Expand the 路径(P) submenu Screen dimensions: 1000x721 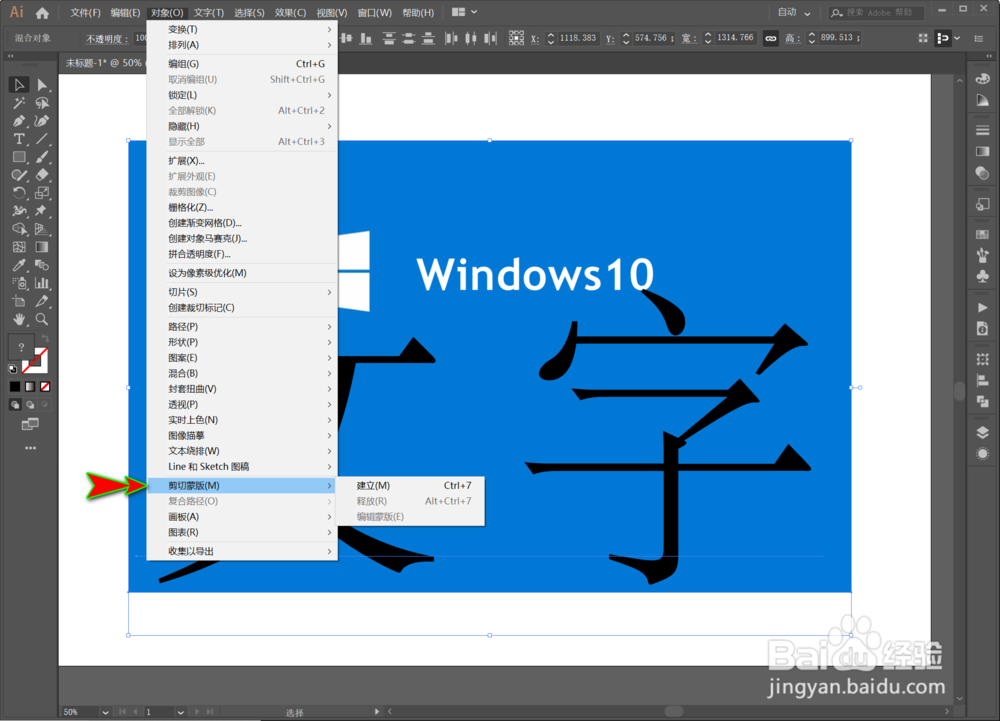pyautogui.click(x=242, y=326)
